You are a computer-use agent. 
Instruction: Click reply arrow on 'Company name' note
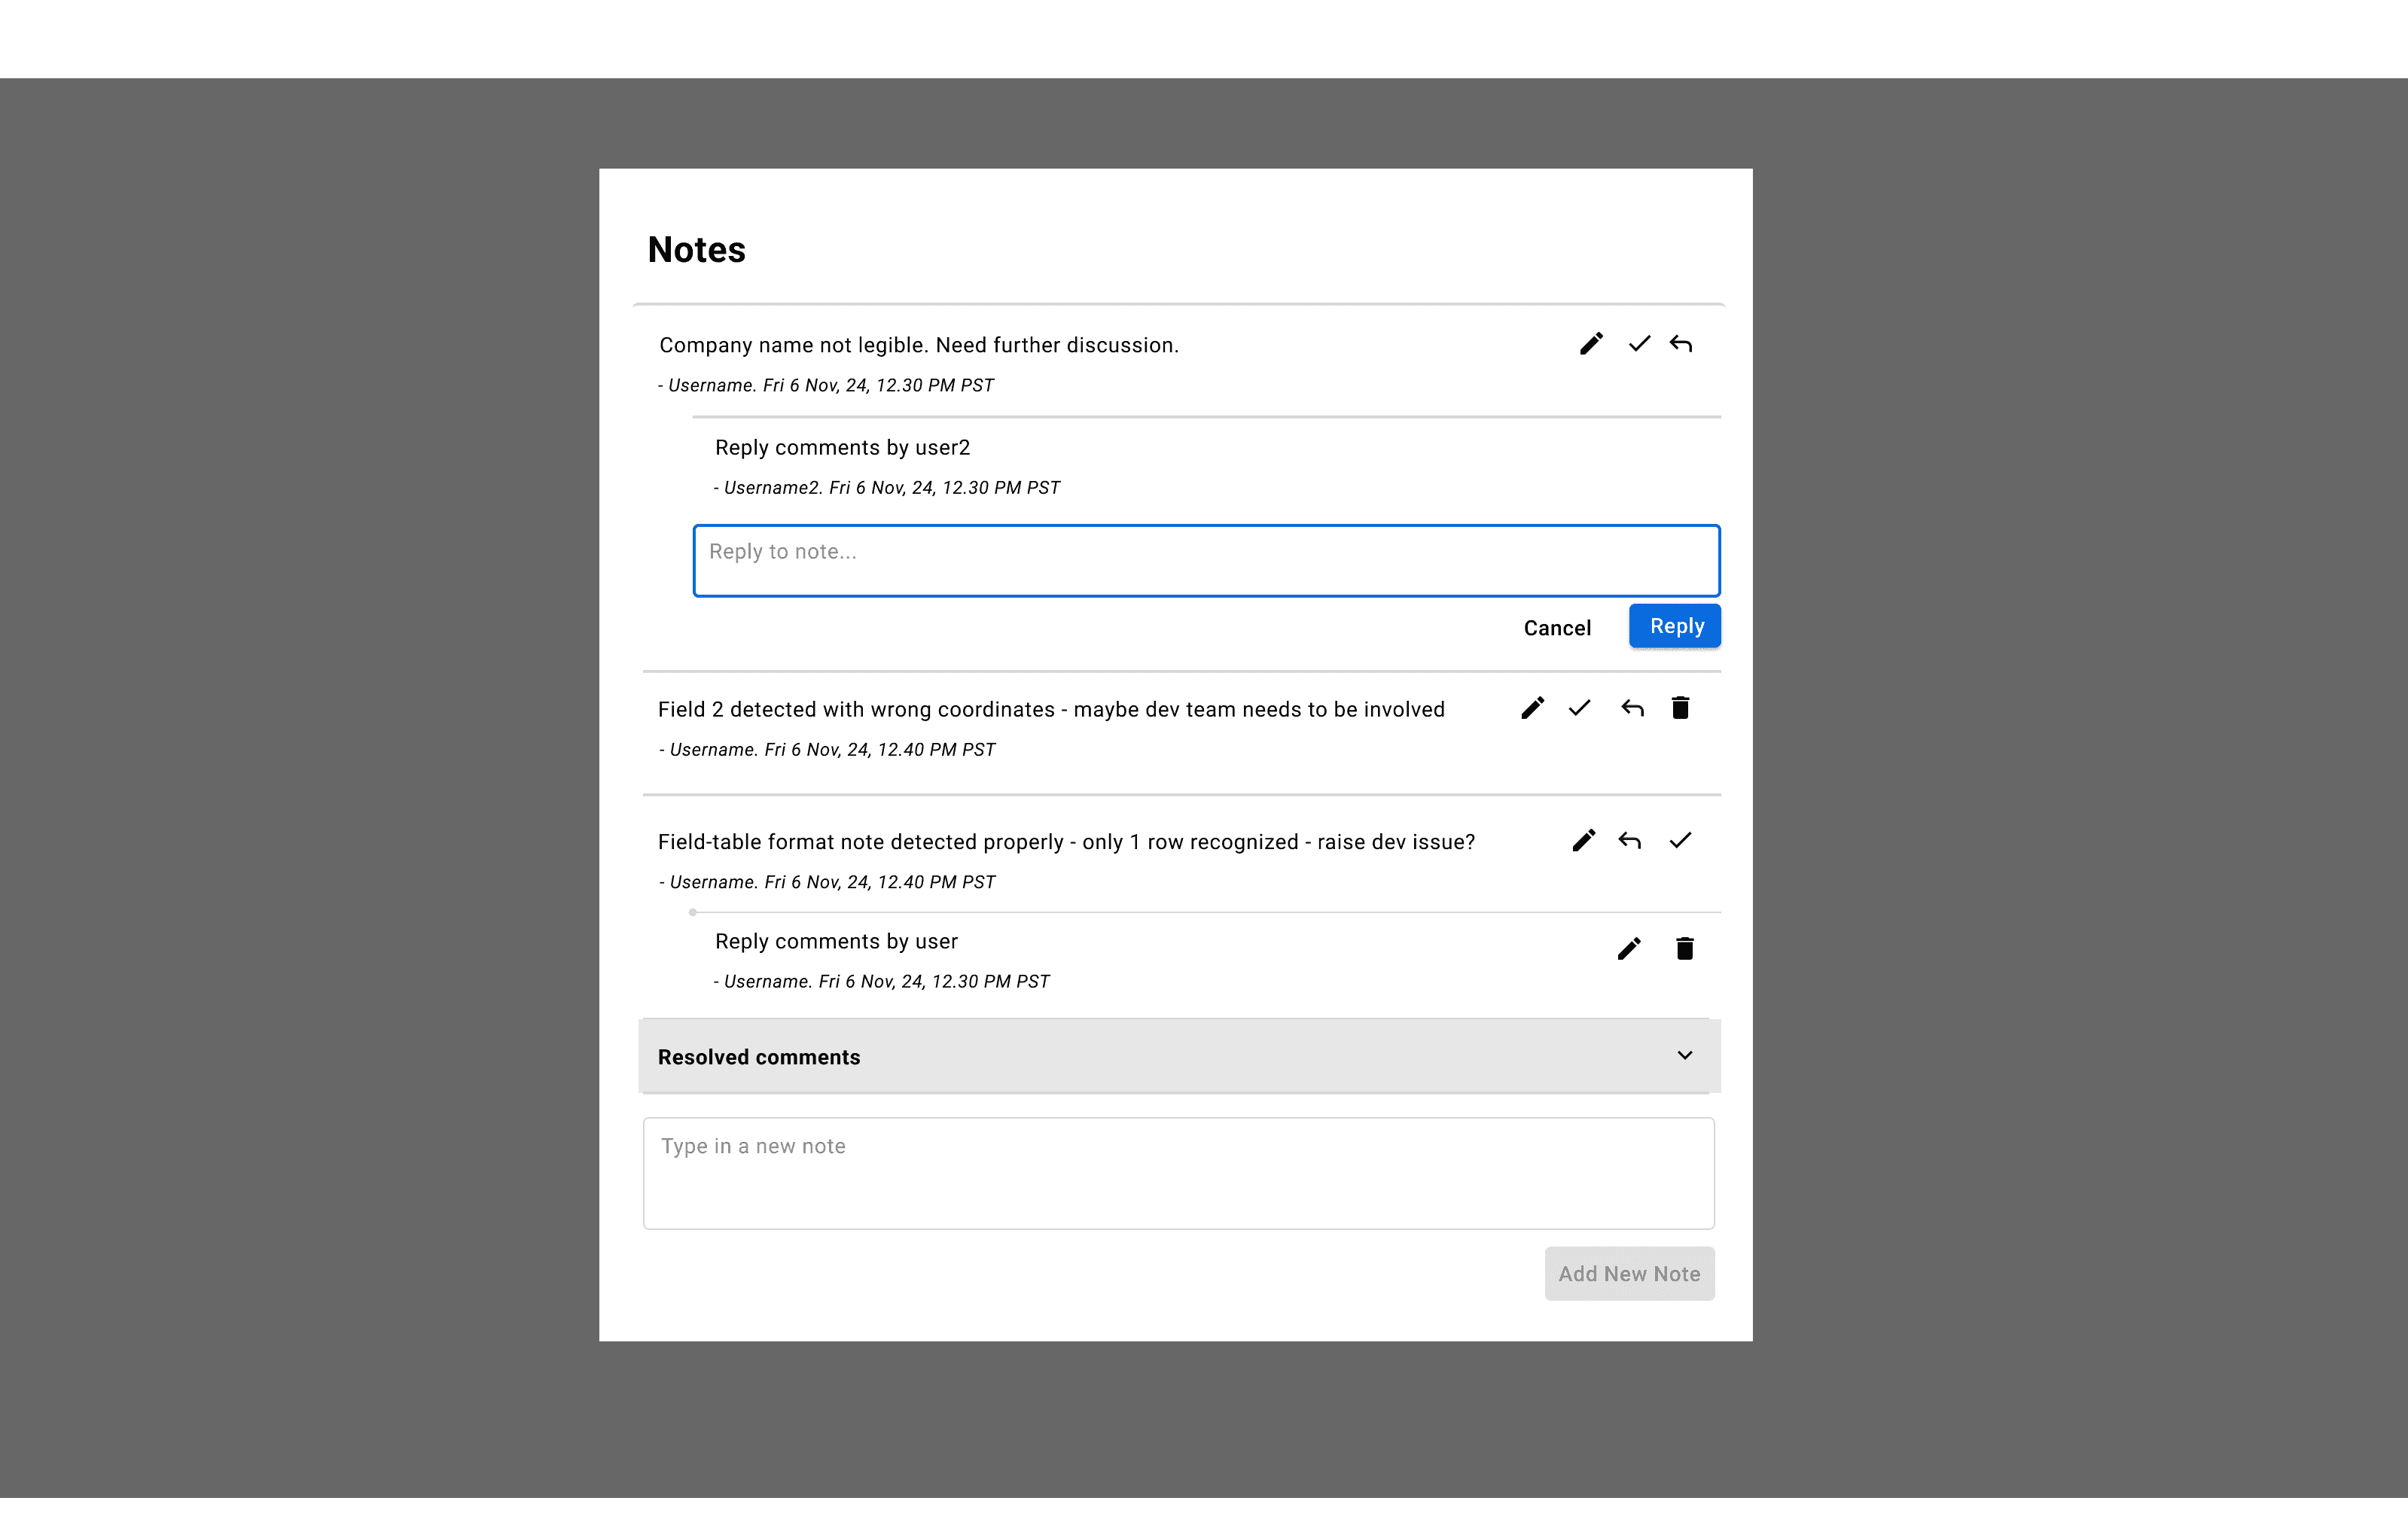(x=1681, y=344)
